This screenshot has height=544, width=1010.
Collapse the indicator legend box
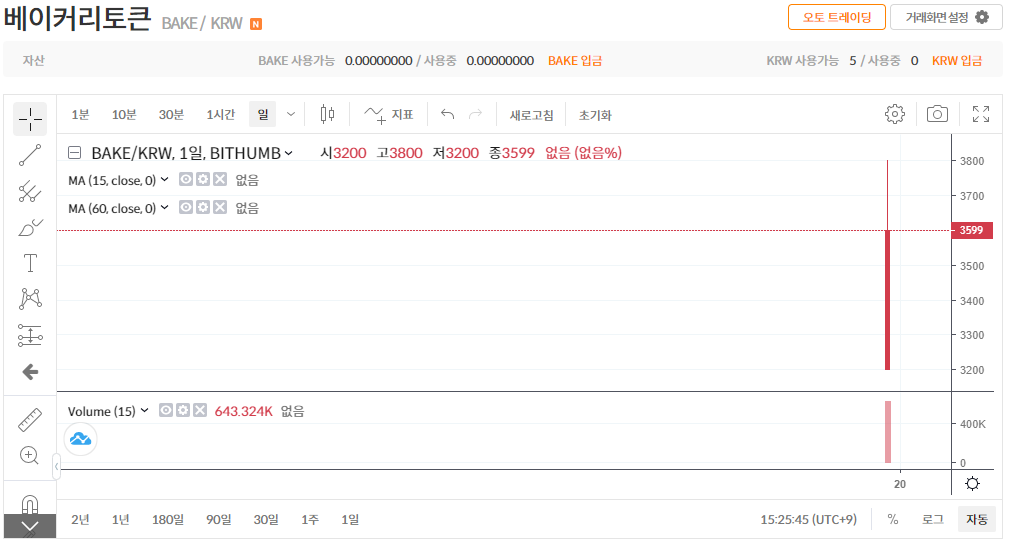tap(75, 153)
